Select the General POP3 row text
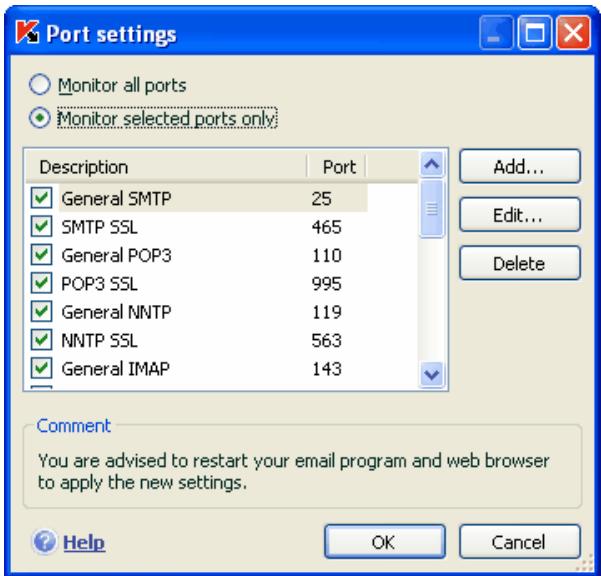Viewport: 601px width, 576px height. pyautogui.click(x=116, y=255)
